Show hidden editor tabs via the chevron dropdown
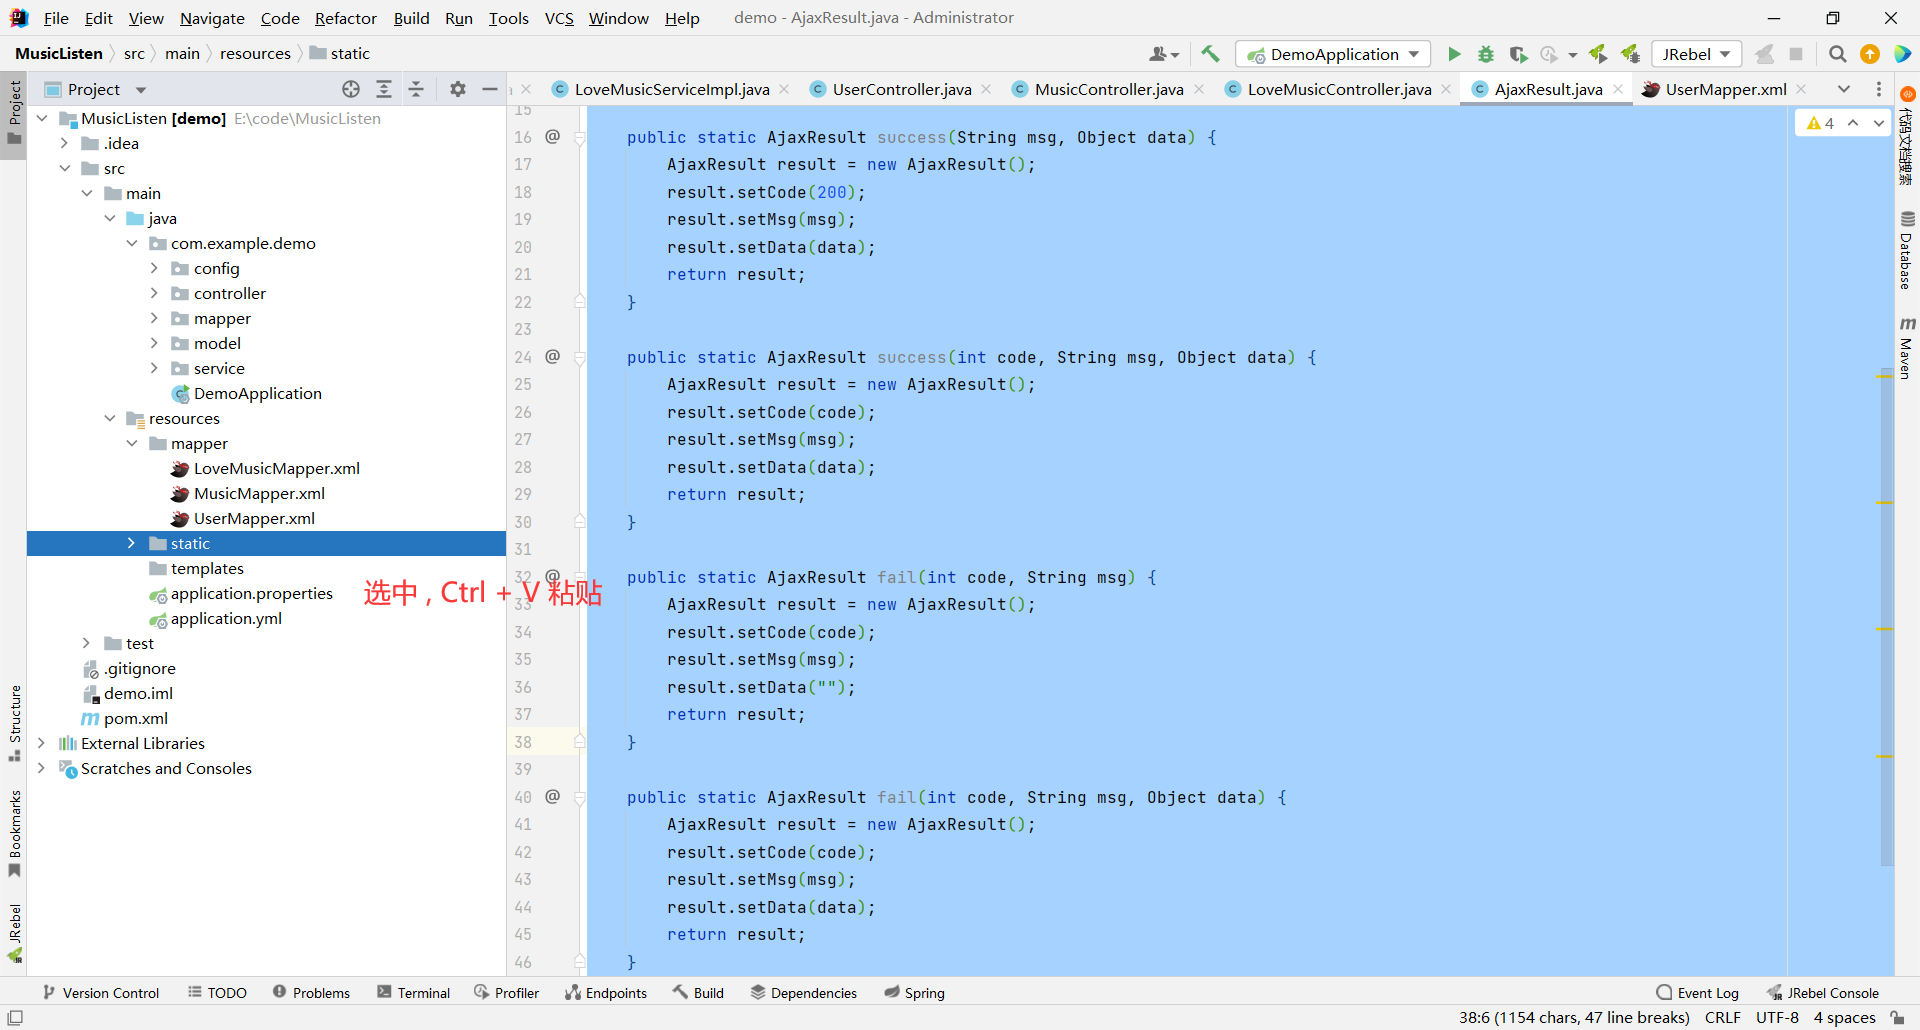Screen dimensions: 1920x1030 click(1844, 89)
